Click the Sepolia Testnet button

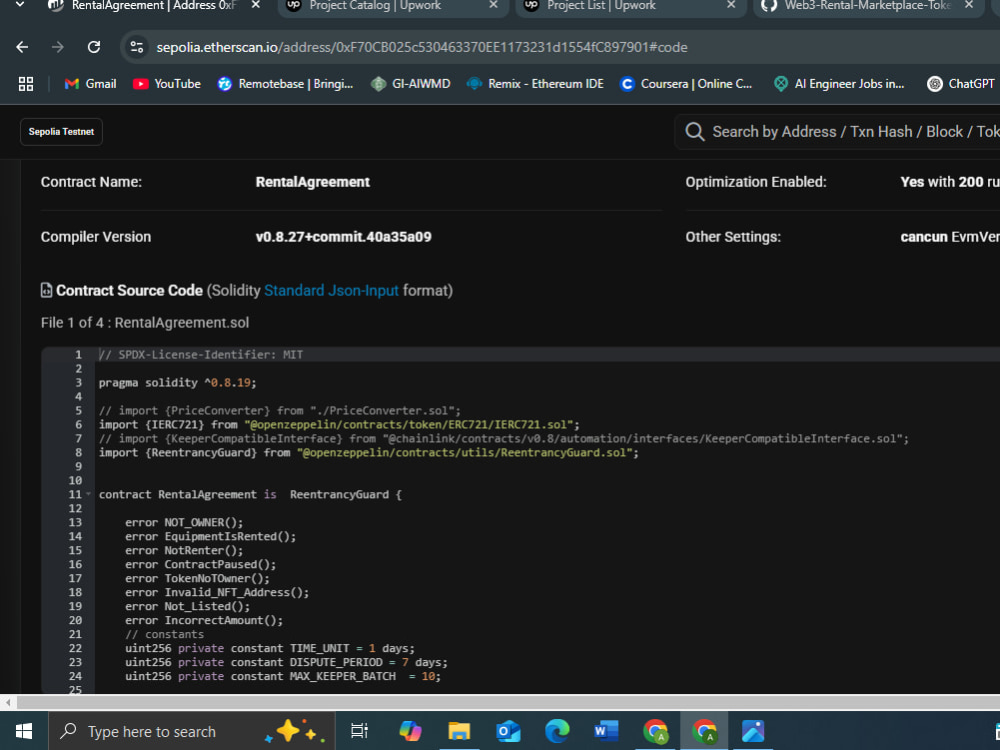[61, 132]
